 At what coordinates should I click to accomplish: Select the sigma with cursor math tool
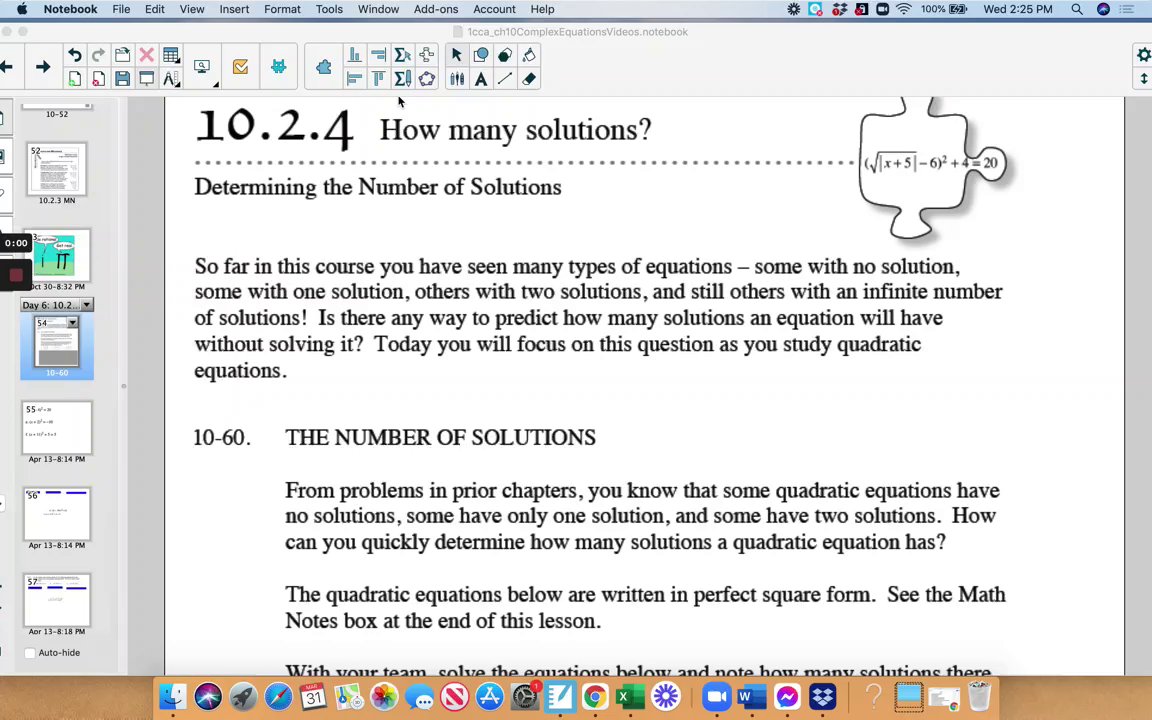click(x=403, y=55)
